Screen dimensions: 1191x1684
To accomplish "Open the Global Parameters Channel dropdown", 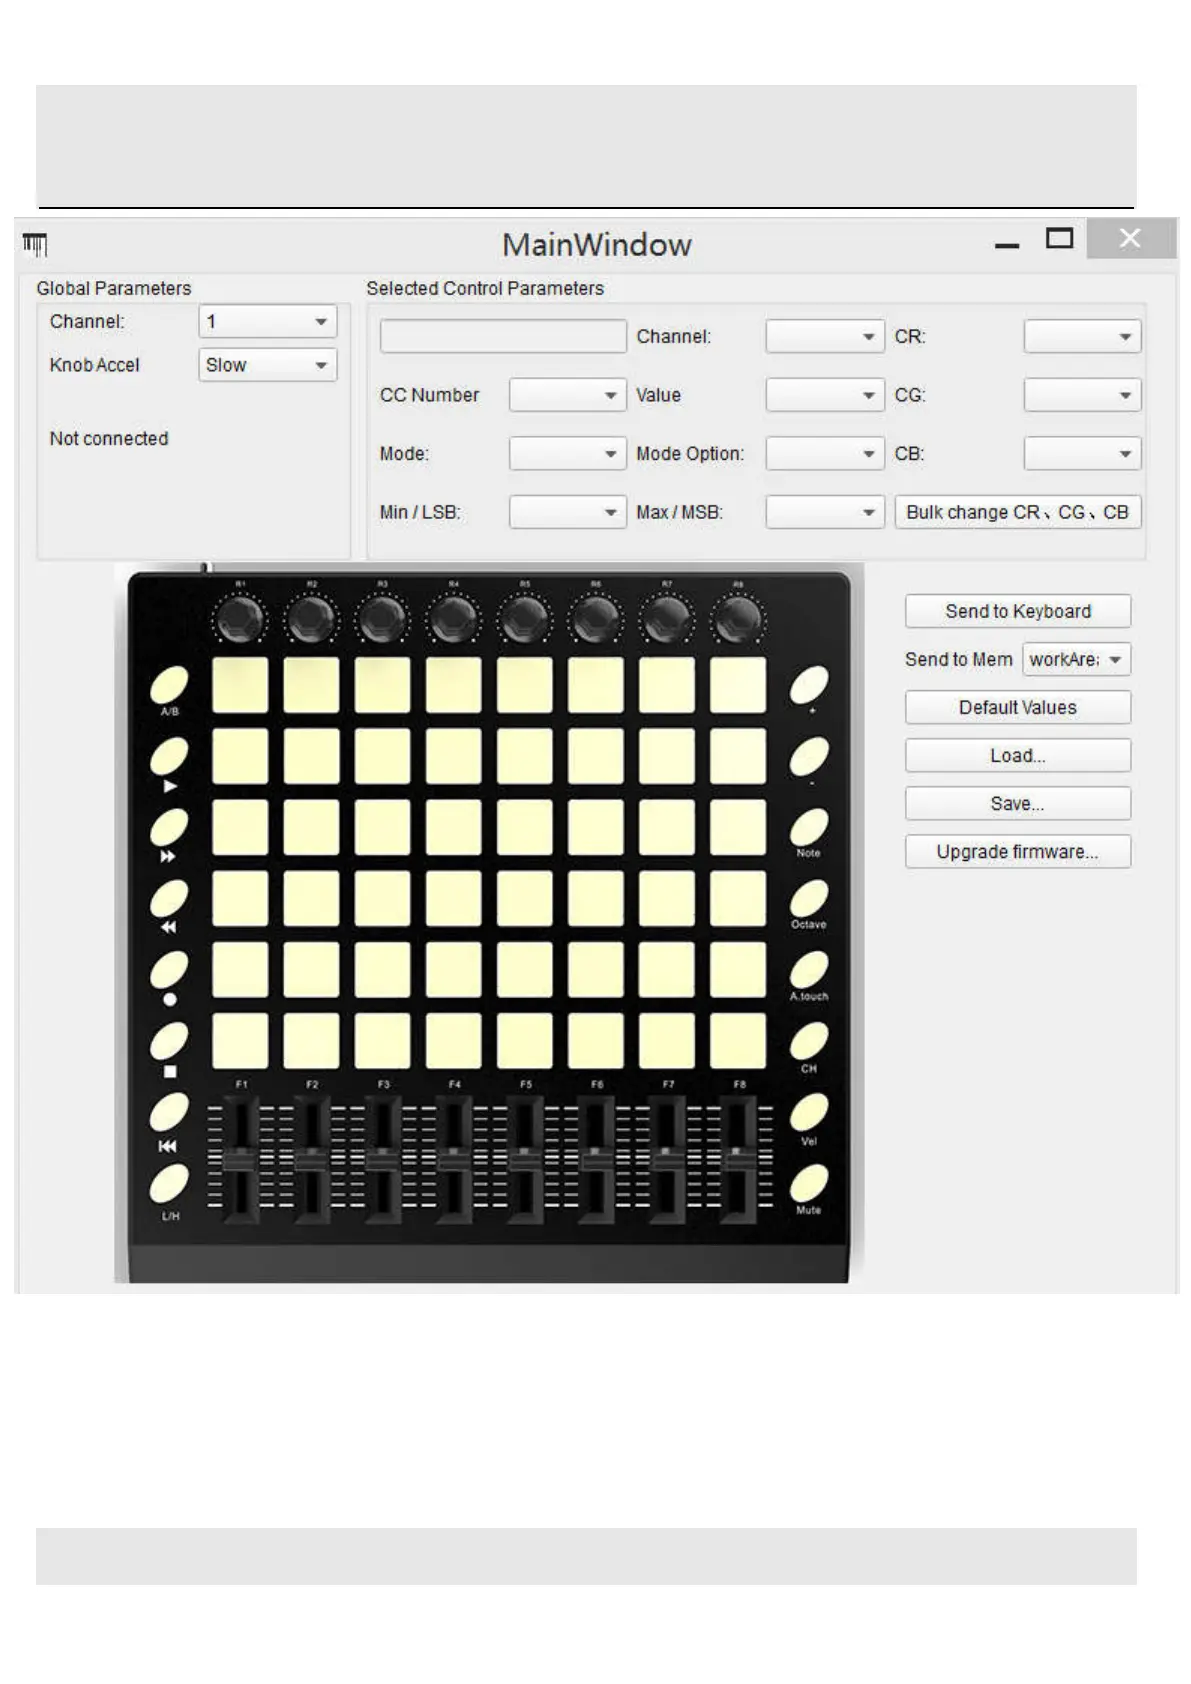I will pyautogui.click(x=268, y=322).
